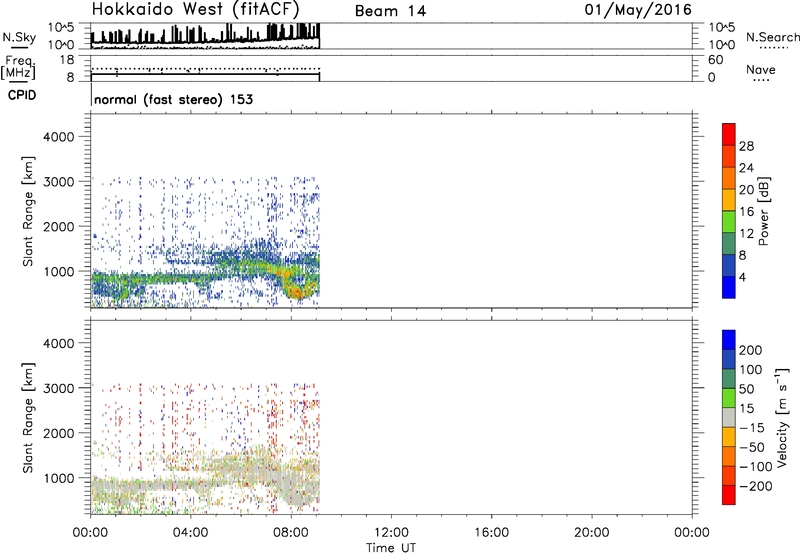Image resolution: width=800 pixels, height=554 pixels.
Task: Click the '4000' tick in the power panel
Action: [59, 137]
